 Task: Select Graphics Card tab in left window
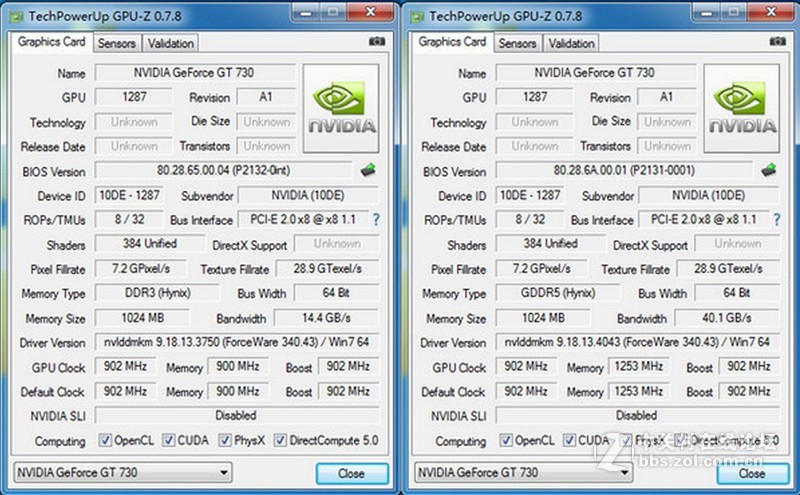(x=51, y=42)
